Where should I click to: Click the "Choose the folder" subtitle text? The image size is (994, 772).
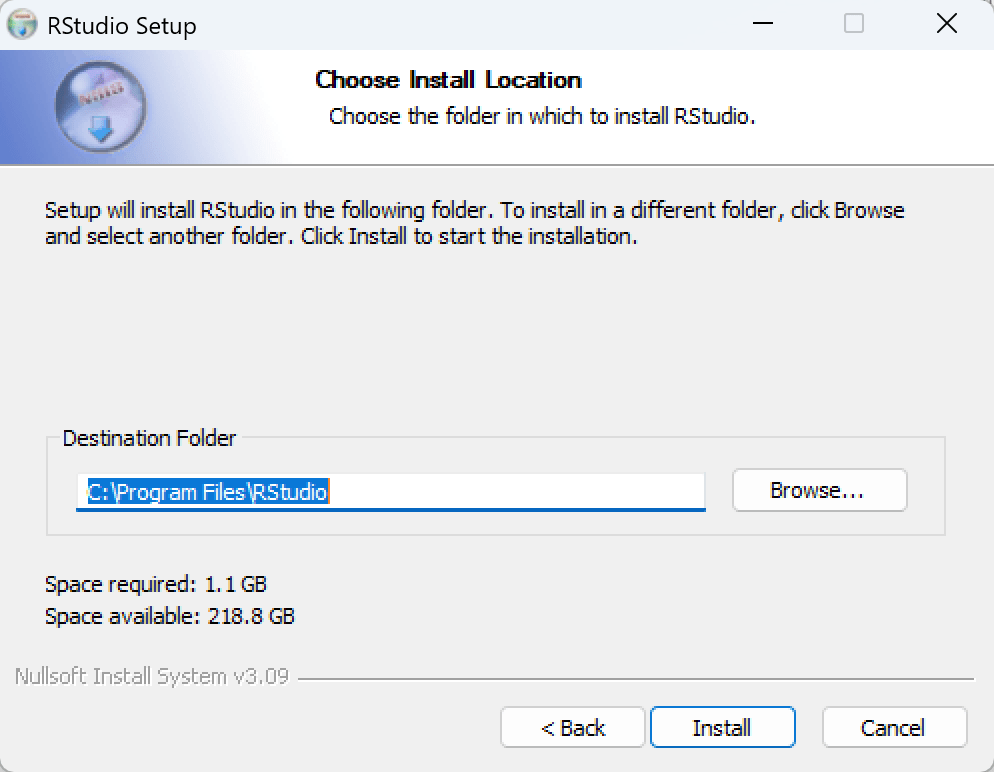[541, 116]
